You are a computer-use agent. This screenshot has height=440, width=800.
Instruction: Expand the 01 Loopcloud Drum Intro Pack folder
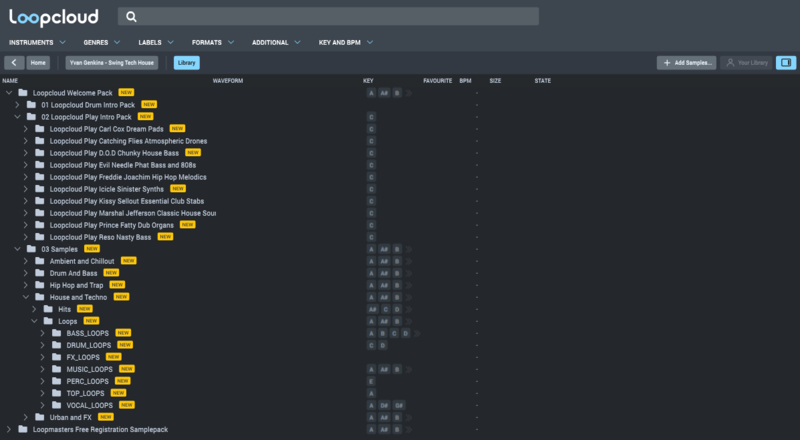pos(17,105)
